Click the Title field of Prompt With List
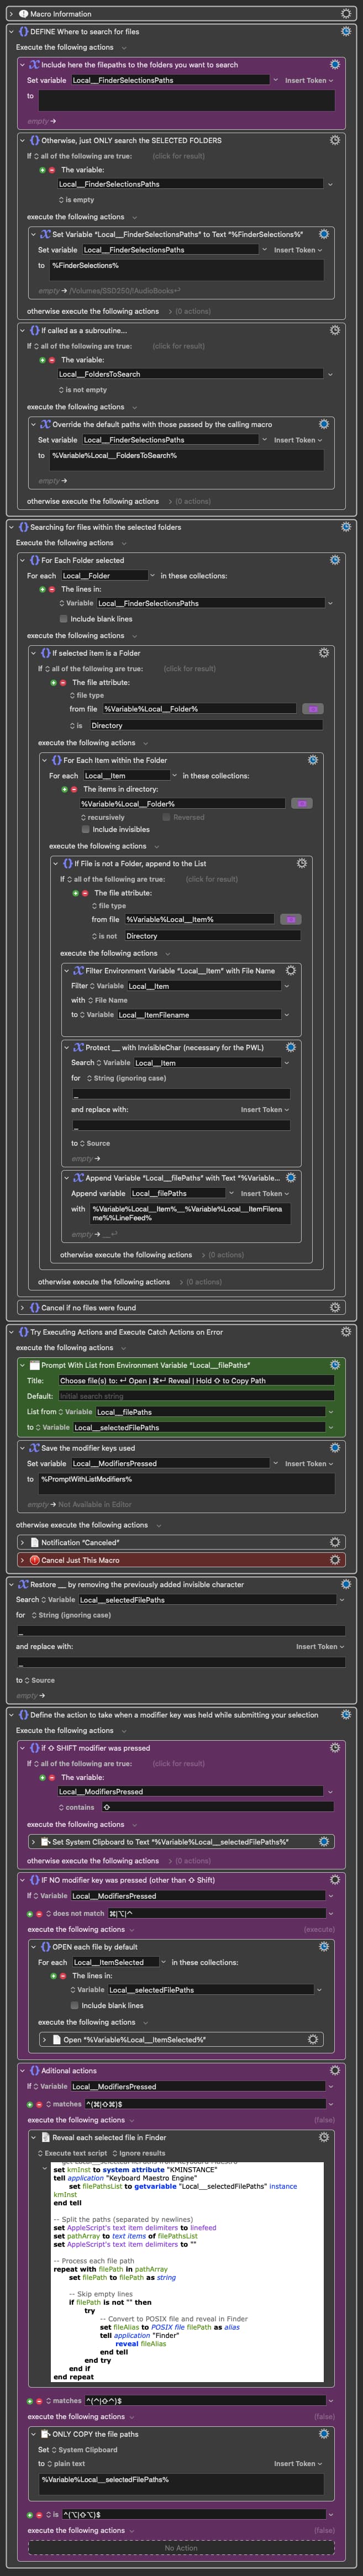This screenshot has width=363, height=2576. [x=195, y=1380]
